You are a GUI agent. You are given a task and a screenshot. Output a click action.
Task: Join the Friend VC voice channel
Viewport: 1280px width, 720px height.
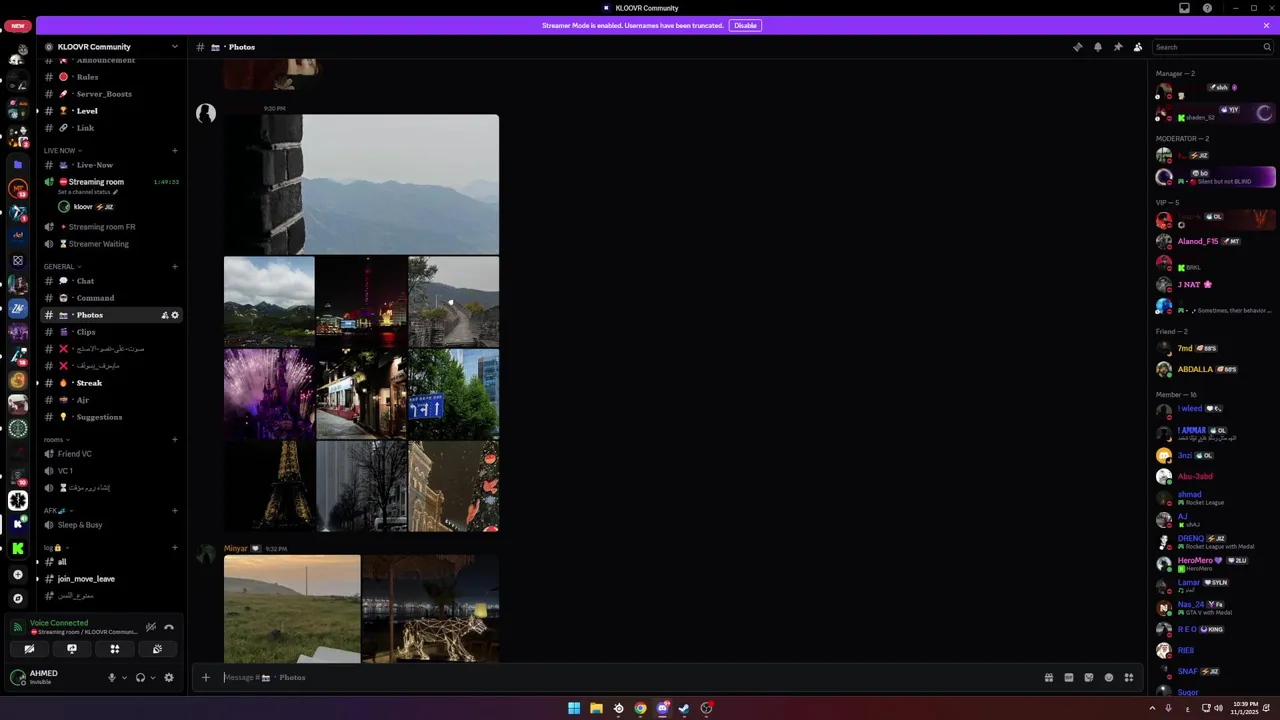pos(111,454)
